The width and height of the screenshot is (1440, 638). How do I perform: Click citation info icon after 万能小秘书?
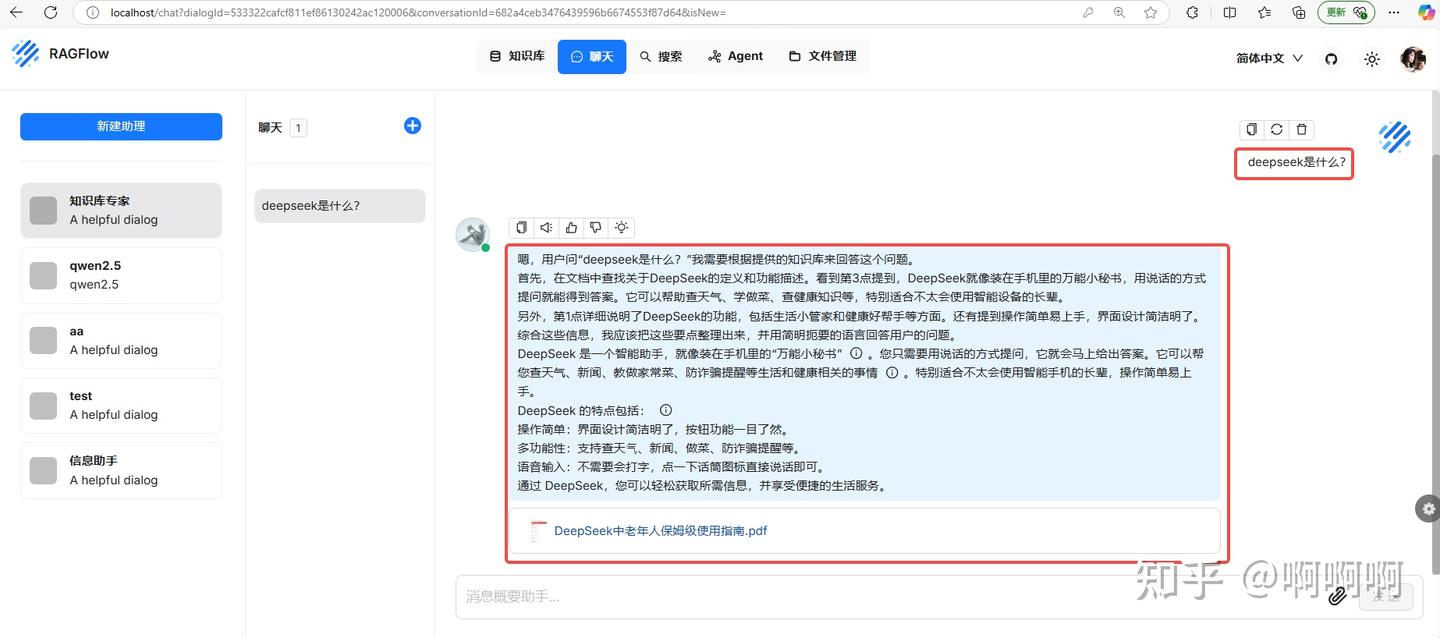[x=856, y=354]
